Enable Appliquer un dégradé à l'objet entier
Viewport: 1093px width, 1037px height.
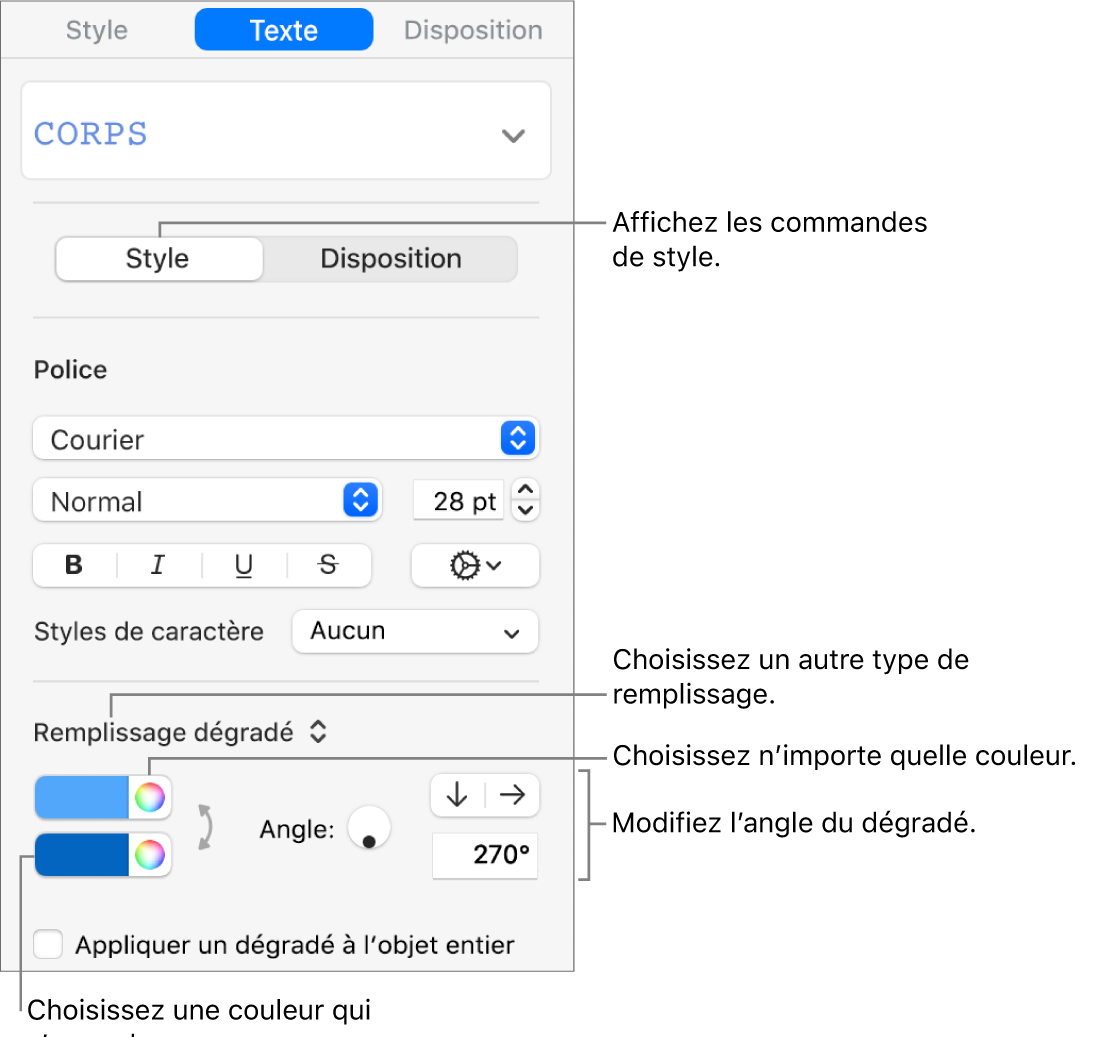point(48,944)
